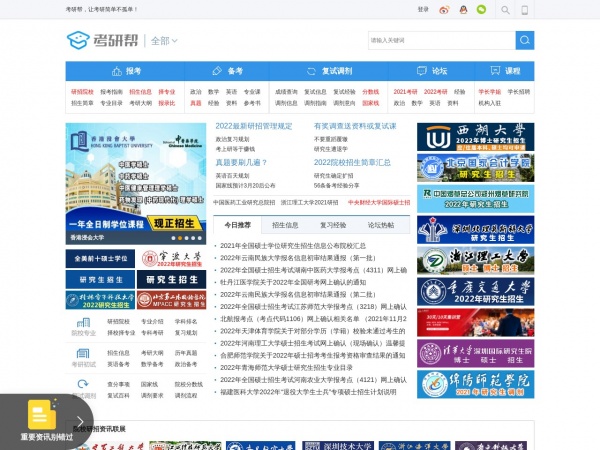Open 报考指南 under the 报考 menu
The height and width of the screenshot is (450, 600).
coord(111,92)
